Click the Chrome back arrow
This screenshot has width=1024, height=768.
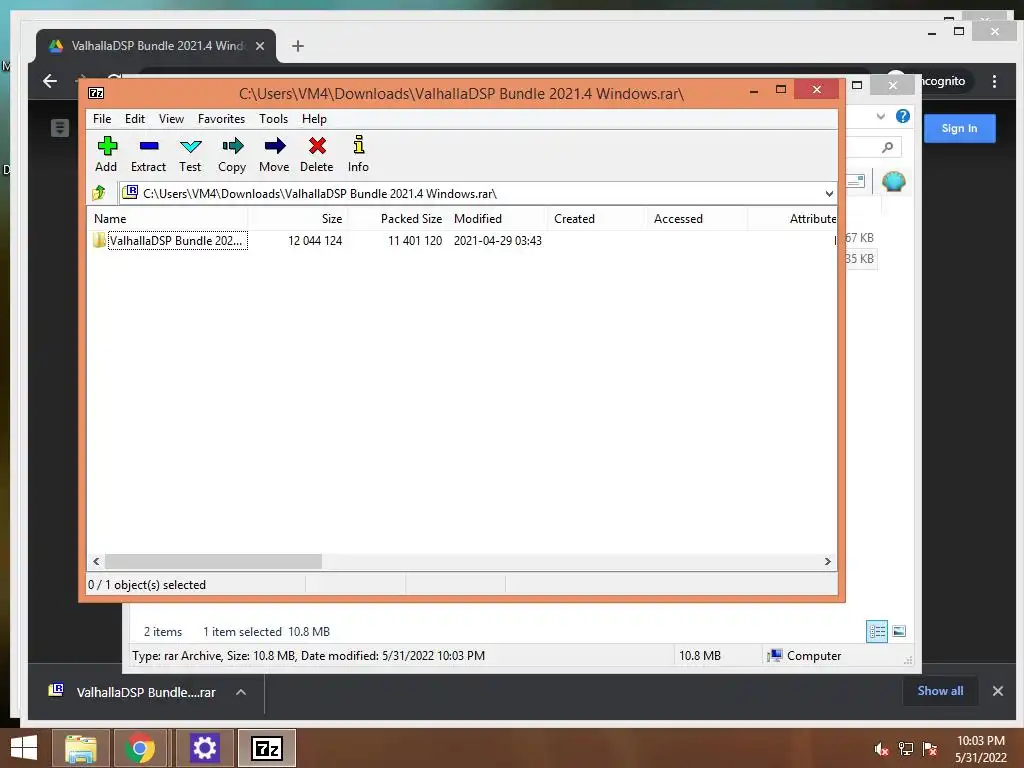pyautogui.click(x=50, y=81)
